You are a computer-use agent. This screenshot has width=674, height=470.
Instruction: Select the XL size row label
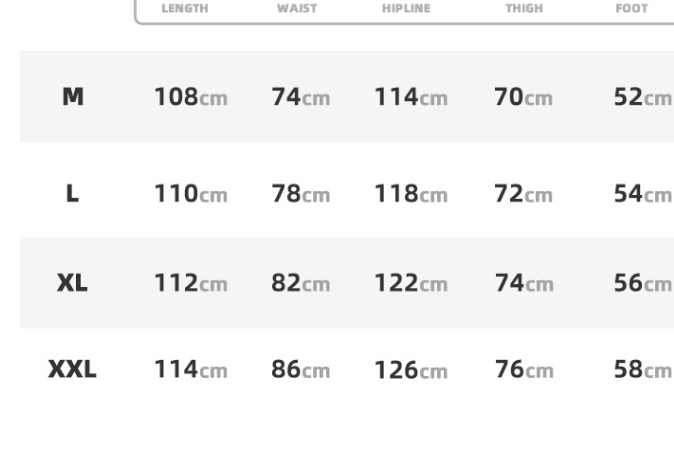(72, 283)
